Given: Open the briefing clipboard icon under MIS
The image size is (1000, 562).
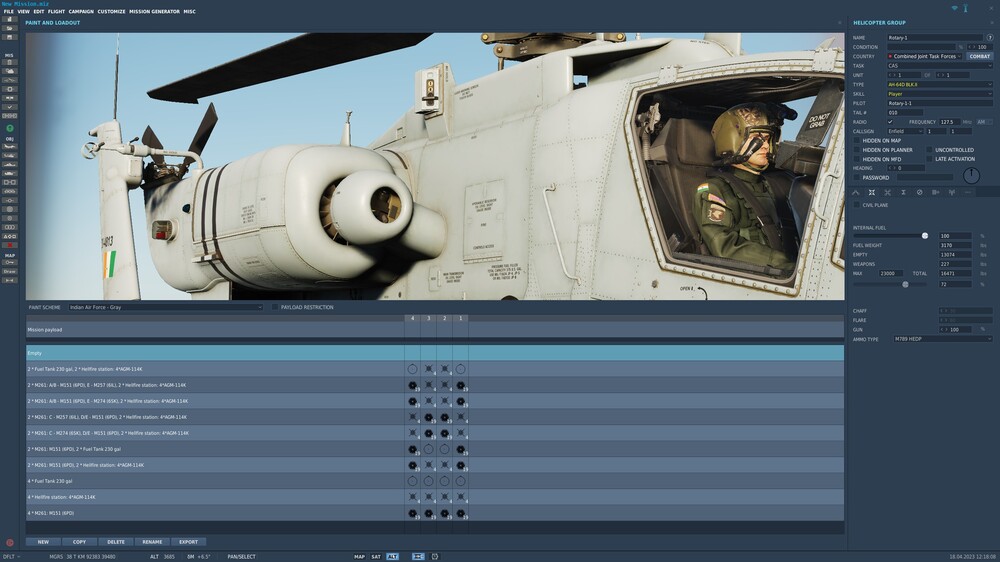Looking at the screenshot, I should pos(10,63).
